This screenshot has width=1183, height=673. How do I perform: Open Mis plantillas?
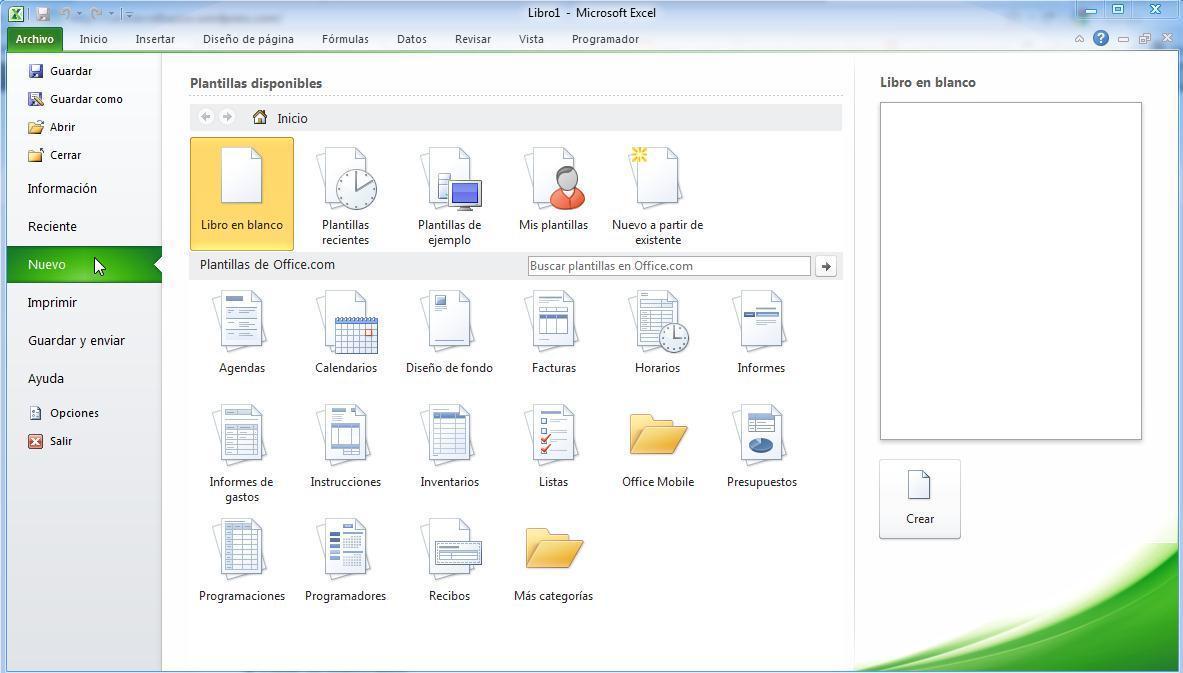pos(553,189)
